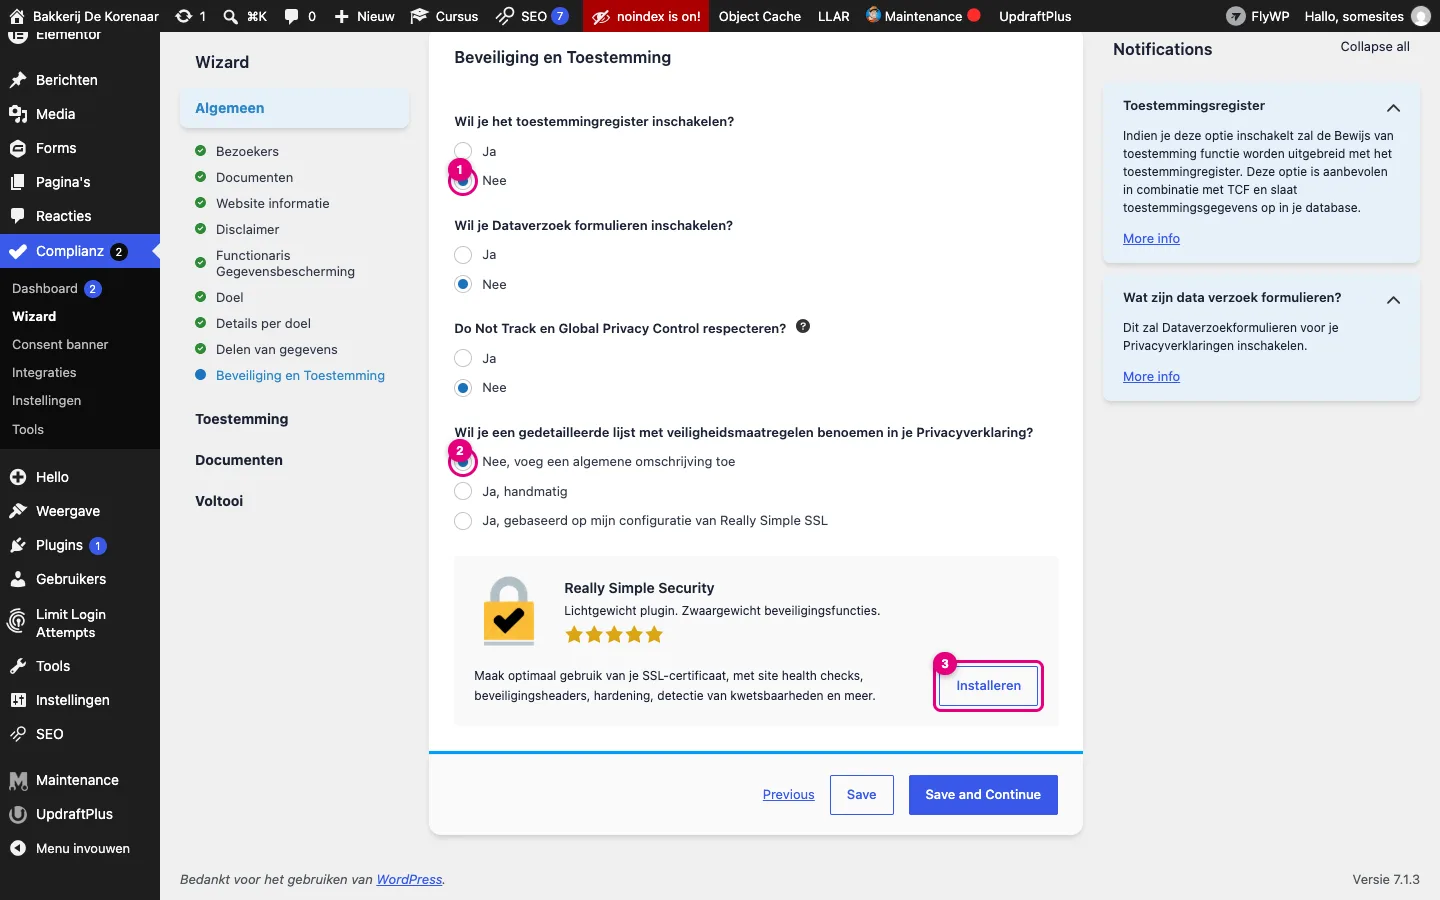1440x900 pixels.
Task: Open the Berichten pin icon in sidebar
Action: point(18,80)
